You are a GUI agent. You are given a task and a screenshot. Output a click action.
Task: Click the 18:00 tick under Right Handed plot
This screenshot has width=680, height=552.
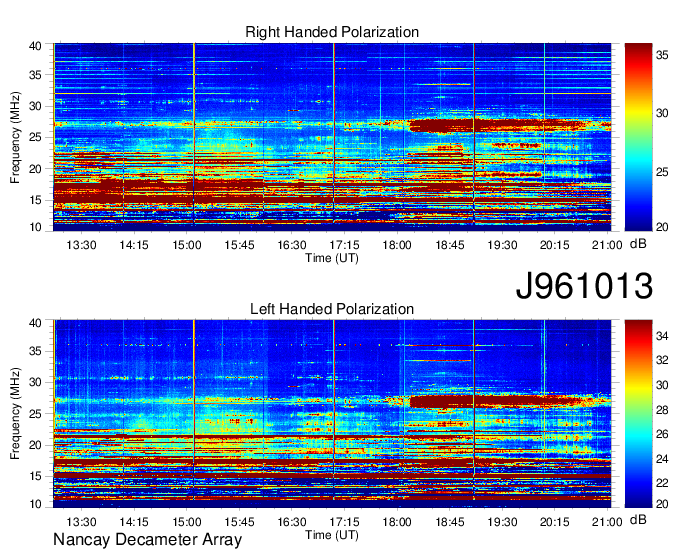click(397, 245)
